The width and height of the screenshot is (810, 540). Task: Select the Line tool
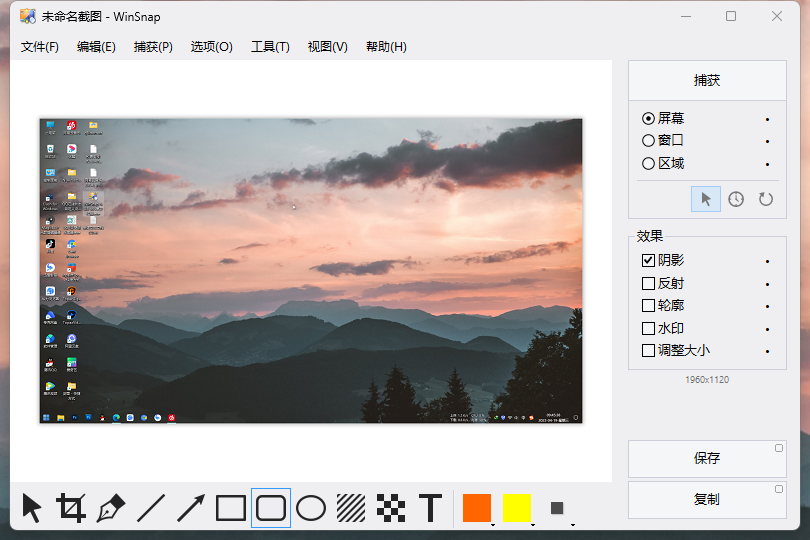tap(151, 508)
